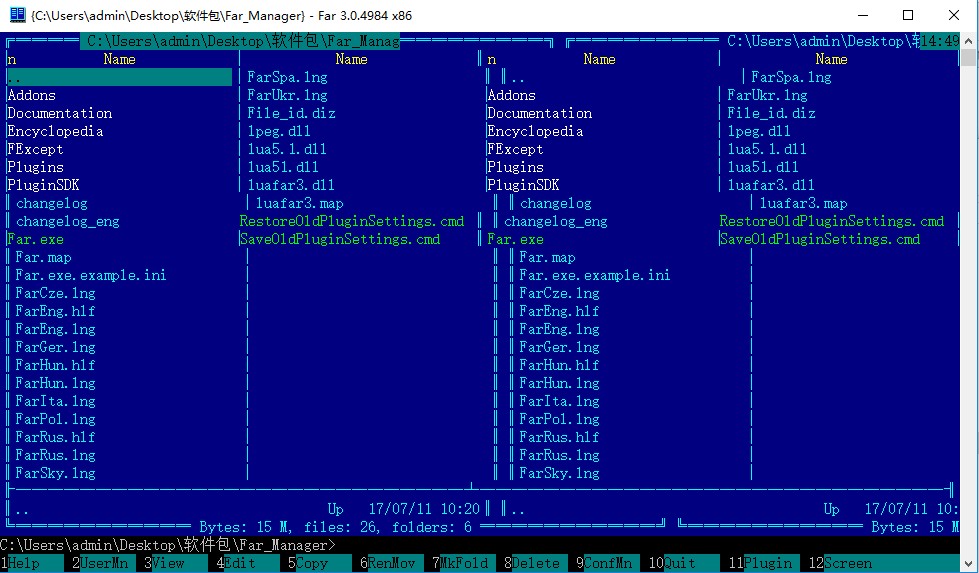The height and width of the screenshot is (573, 979).
Task: Click 4 Edit in the bottom key bar
Action: click(x=238, y=563)
